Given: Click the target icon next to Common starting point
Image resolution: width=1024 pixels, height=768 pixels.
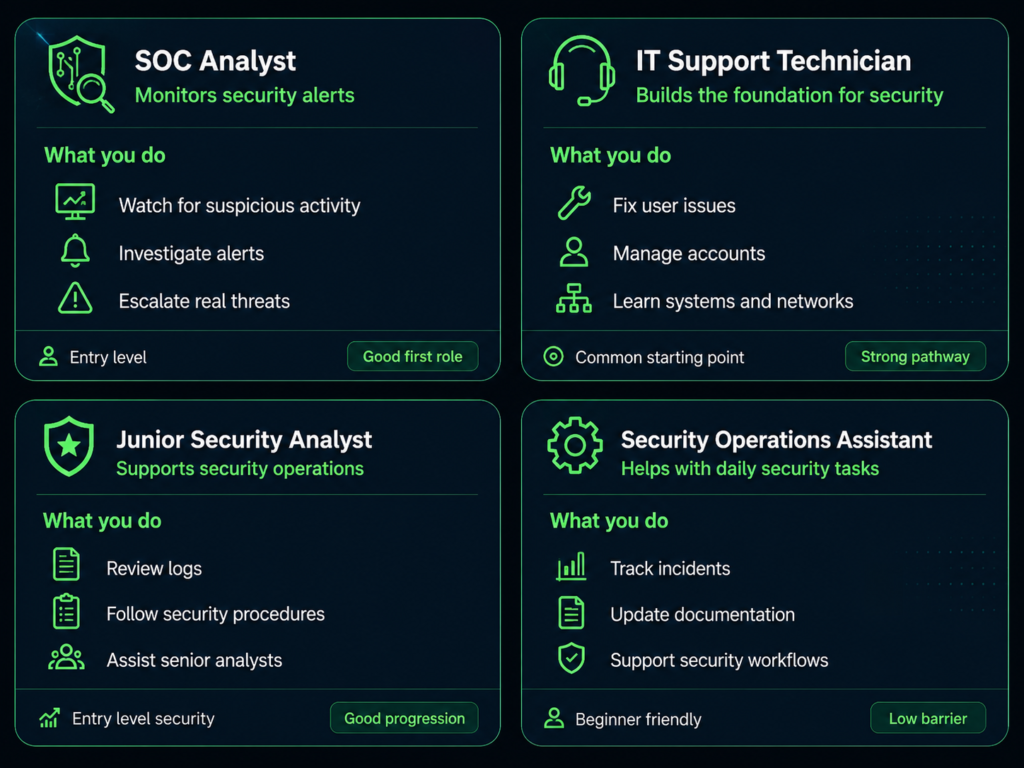Looking at the screenshot, I should point(553,357).
